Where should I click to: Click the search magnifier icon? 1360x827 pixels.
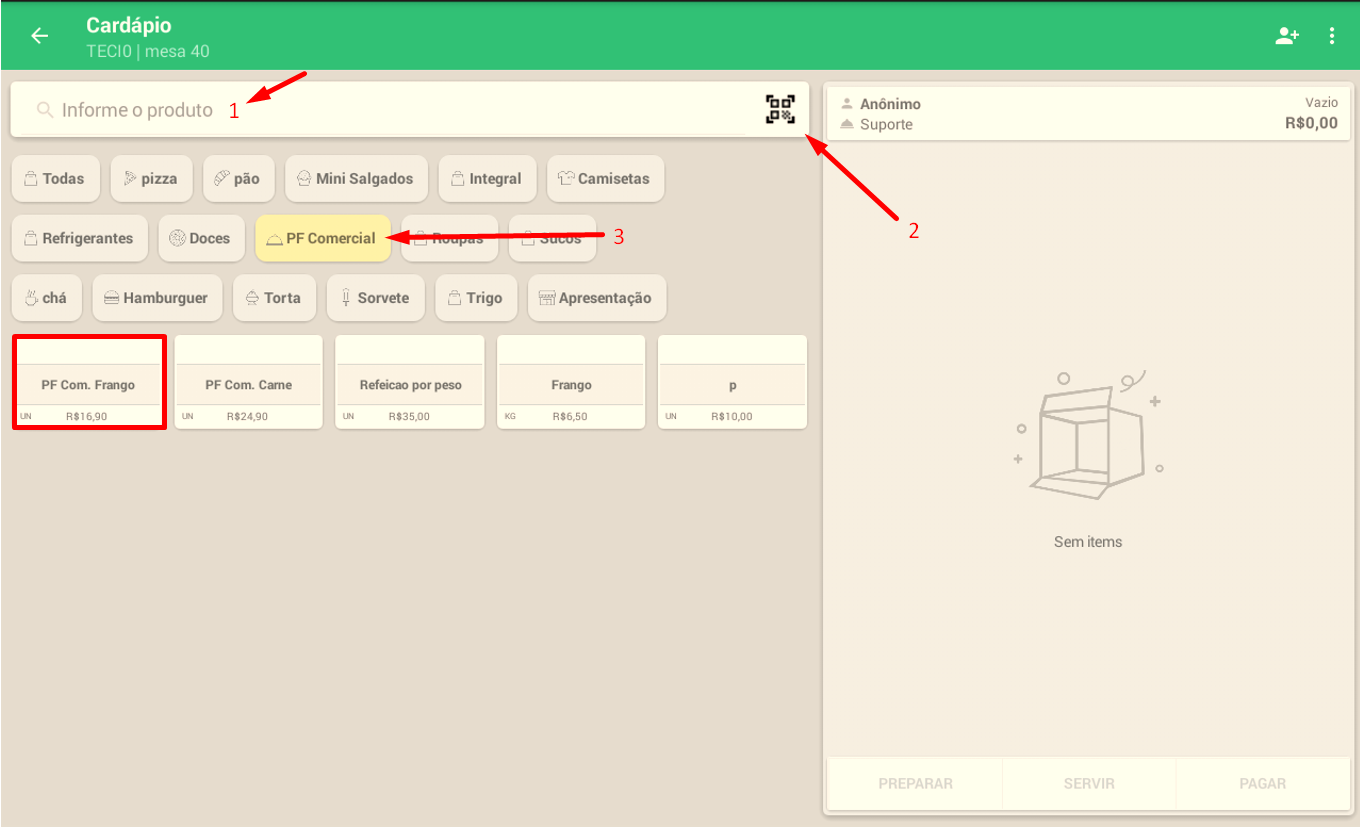[x=44, y=110]
